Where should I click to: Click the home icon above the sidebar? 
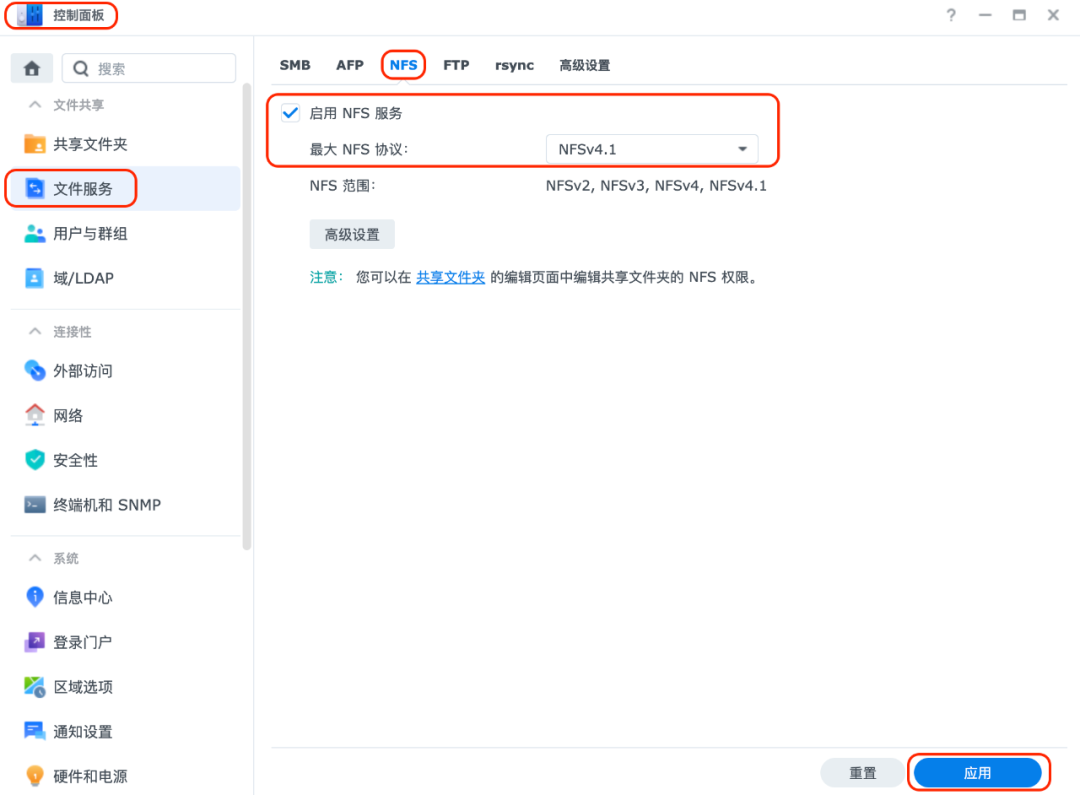[31, 67]
